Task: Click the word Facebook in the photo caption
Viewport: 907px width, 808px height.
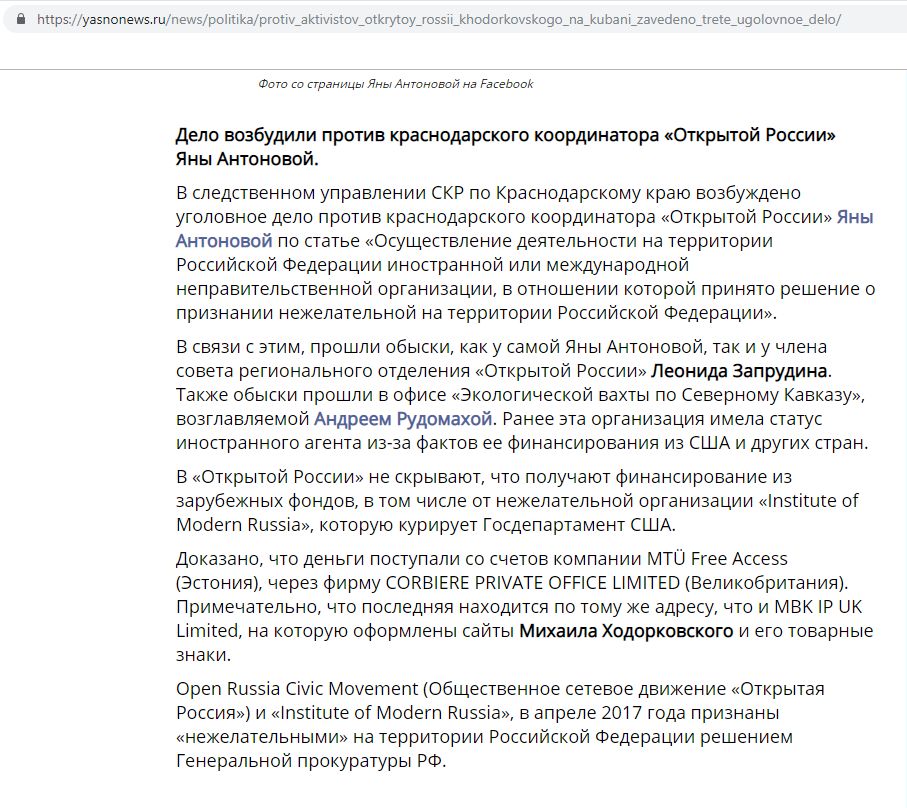Action: (506, 84)
